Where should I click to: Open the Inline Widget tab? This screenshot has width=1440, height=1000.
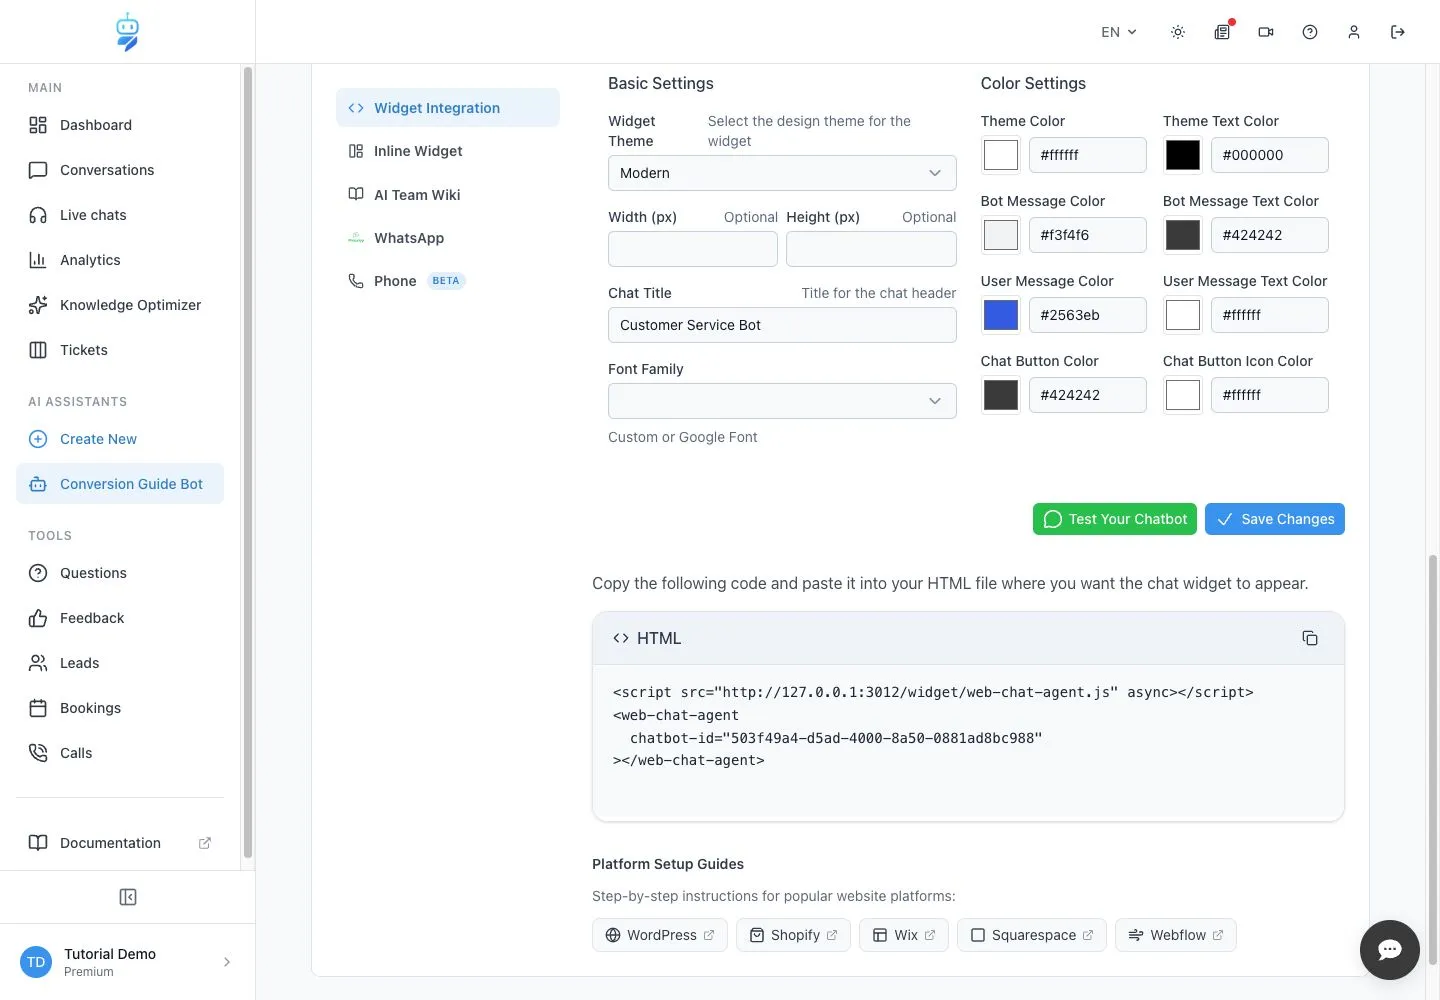pyautogui.click(x=448, y=151)
